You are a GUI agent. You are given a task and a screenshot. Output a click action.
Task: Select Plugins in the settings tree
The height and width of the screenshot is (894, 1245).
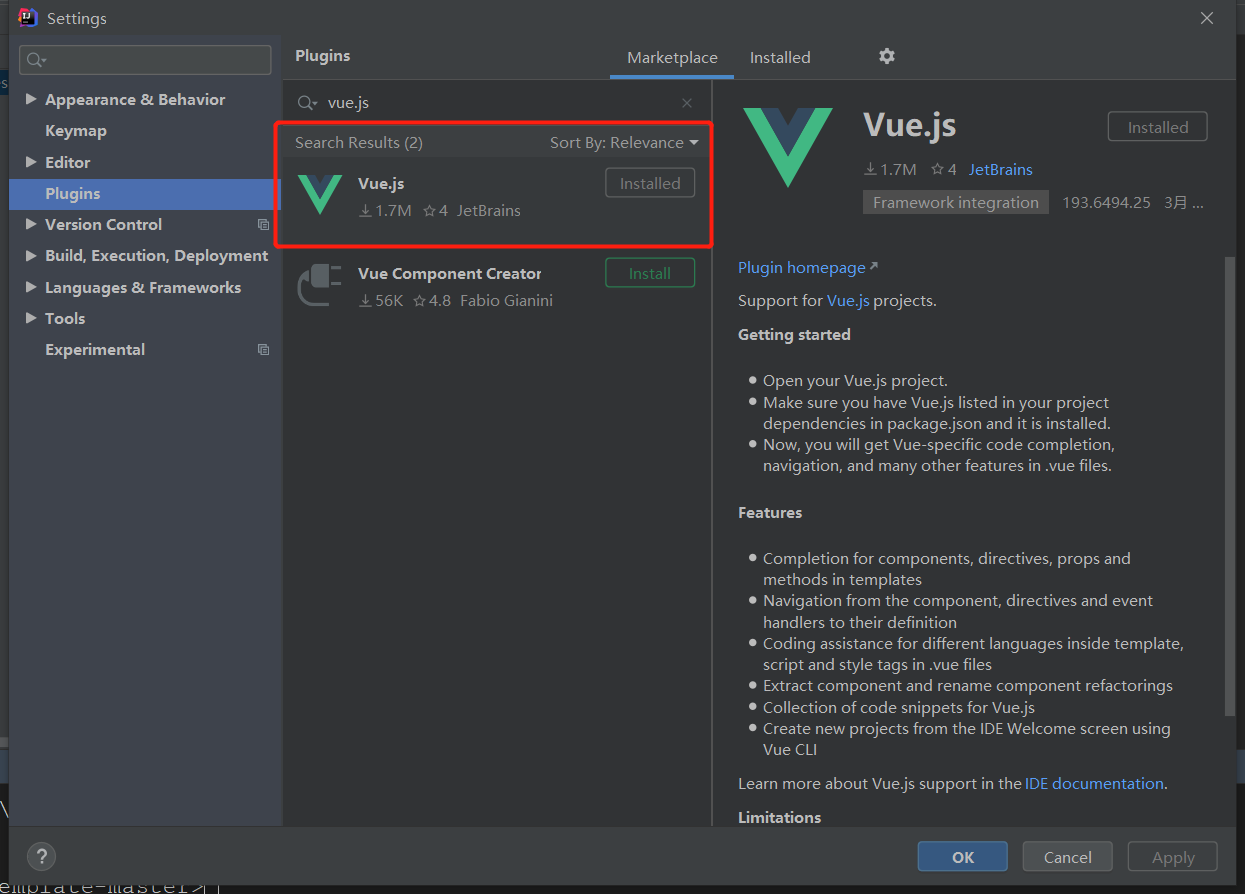pos(145,194)
